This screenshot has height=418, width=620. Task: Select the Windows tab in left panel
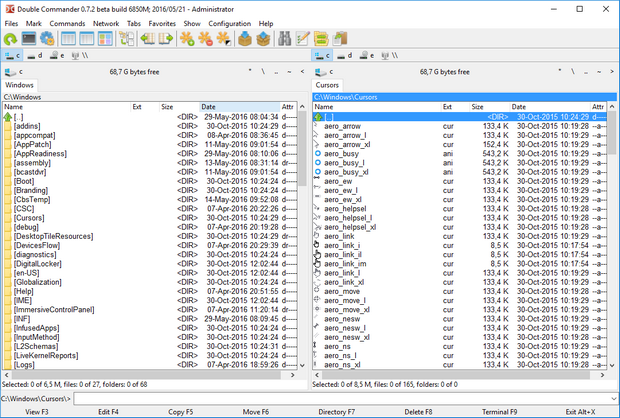19,85
